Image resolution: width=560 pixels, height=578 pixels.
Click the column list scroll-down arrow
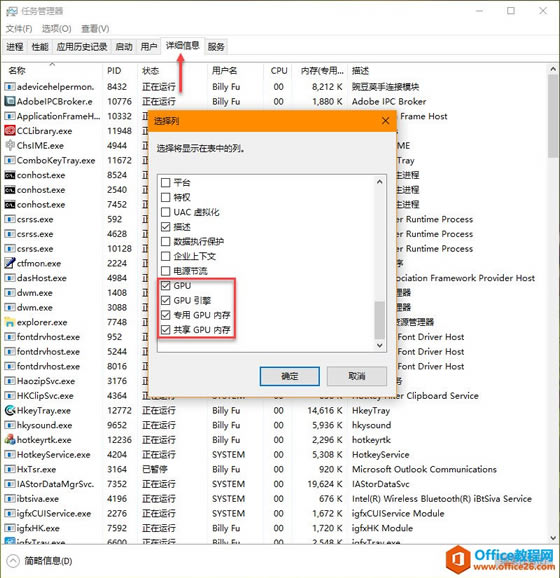380,345
